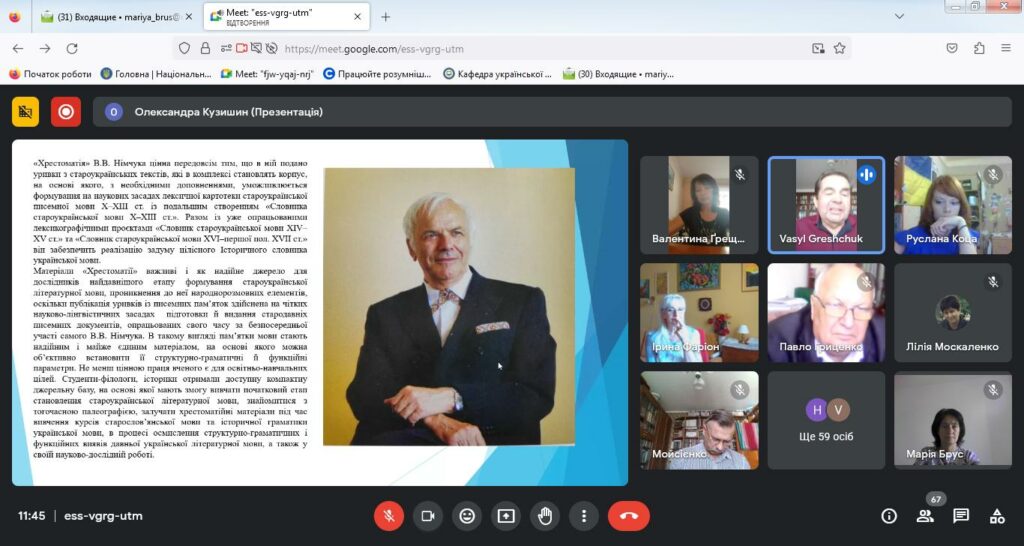This screenshot has width=1024, height=546.
Task: Open more options three-dot menu
Action: 584,516
